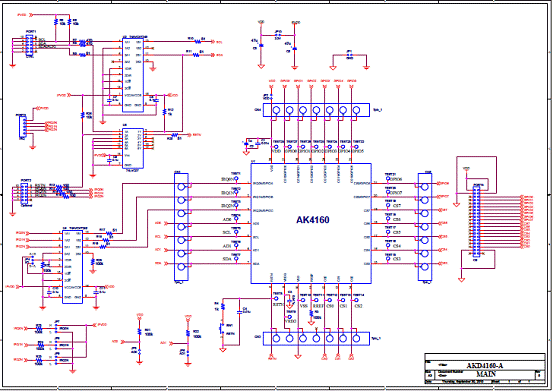Select the SW1 reset push switch
This screenshot has height=391, width=553.
point(222,329)
